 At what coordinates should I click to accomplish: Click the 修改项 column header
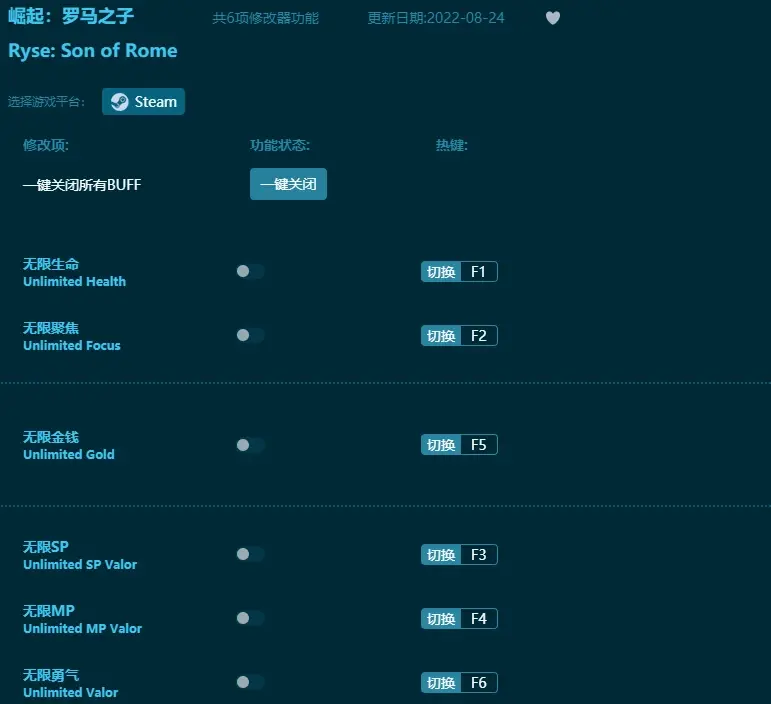(x=46, y=146)
